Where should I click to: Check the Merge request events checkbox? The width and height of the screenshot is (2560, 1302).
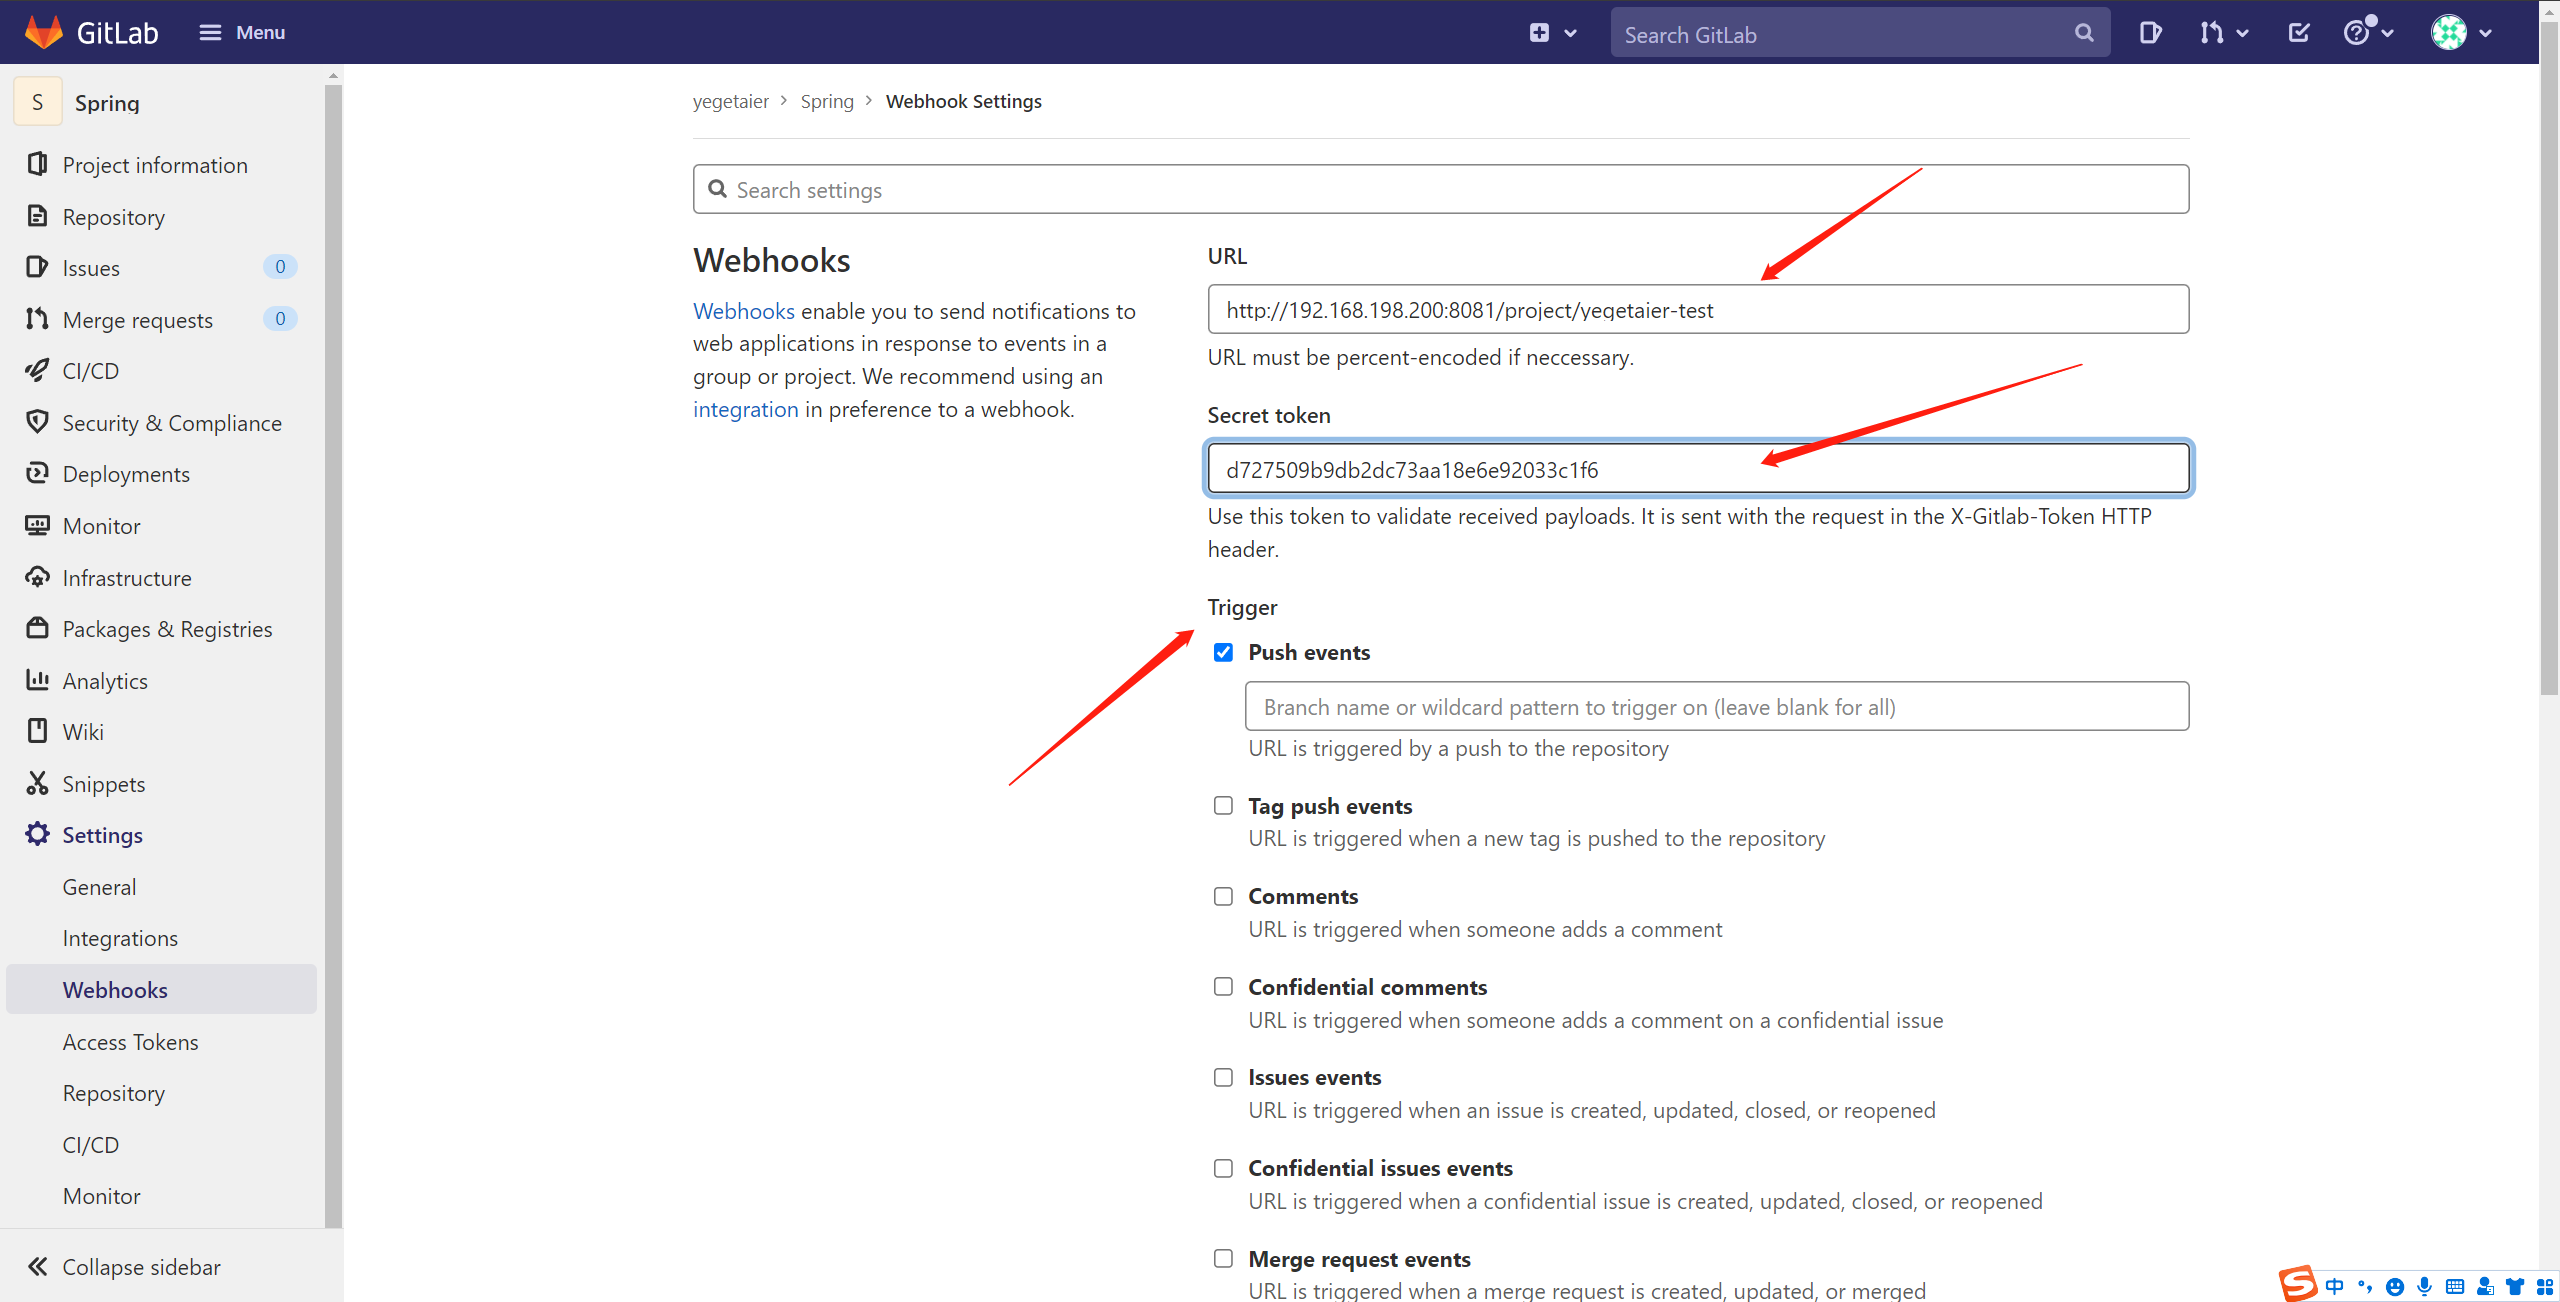[x=1223, y=1259]
